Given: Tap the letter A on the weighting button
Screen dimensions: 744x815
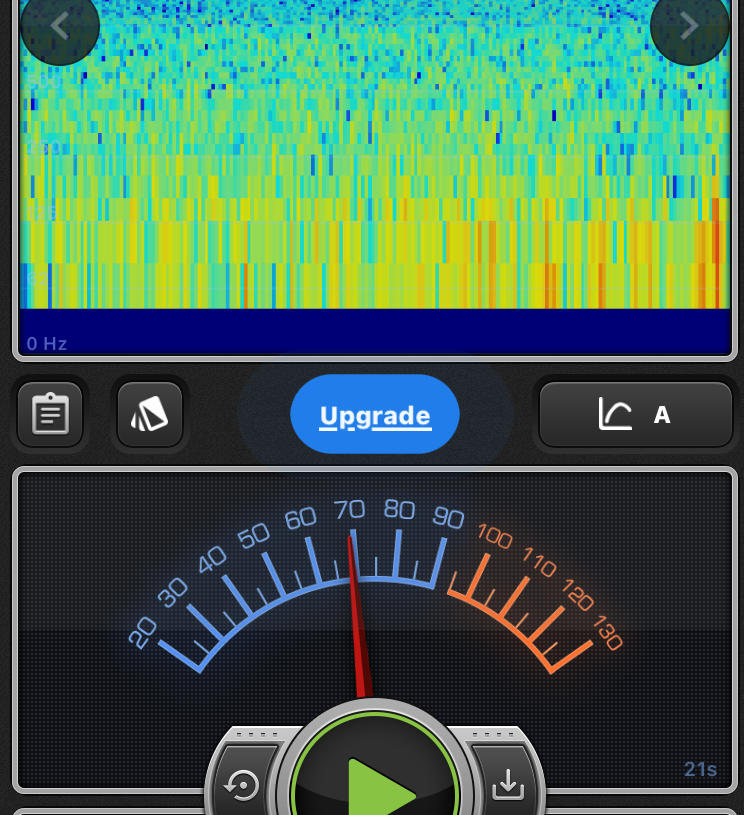Looking at the screenshot, I should point(661,415).
